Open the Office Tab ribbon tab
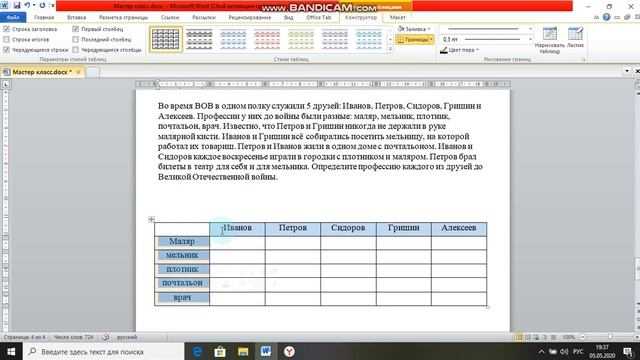 319,18
